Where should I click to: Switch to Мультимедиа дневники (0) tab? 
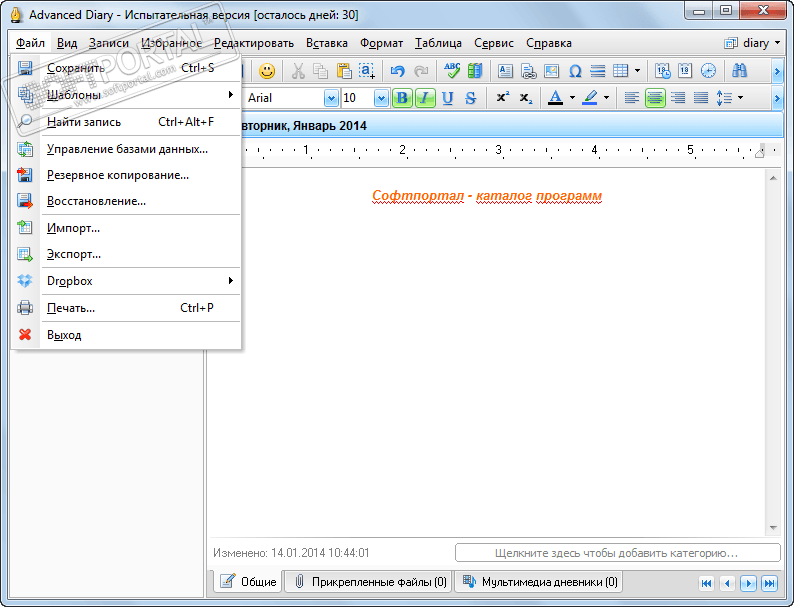[x=539, y=582]
